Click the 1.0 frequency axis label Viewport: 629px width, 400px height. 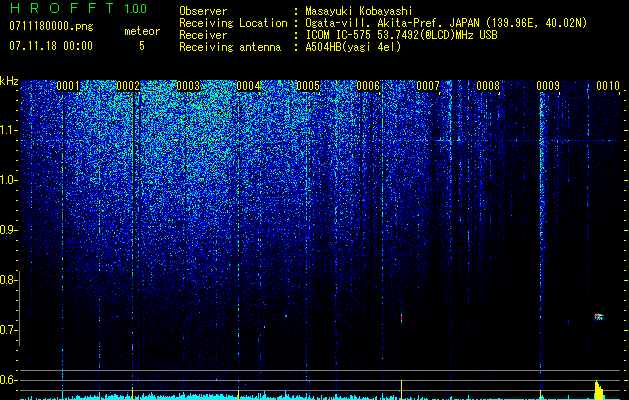7,180
